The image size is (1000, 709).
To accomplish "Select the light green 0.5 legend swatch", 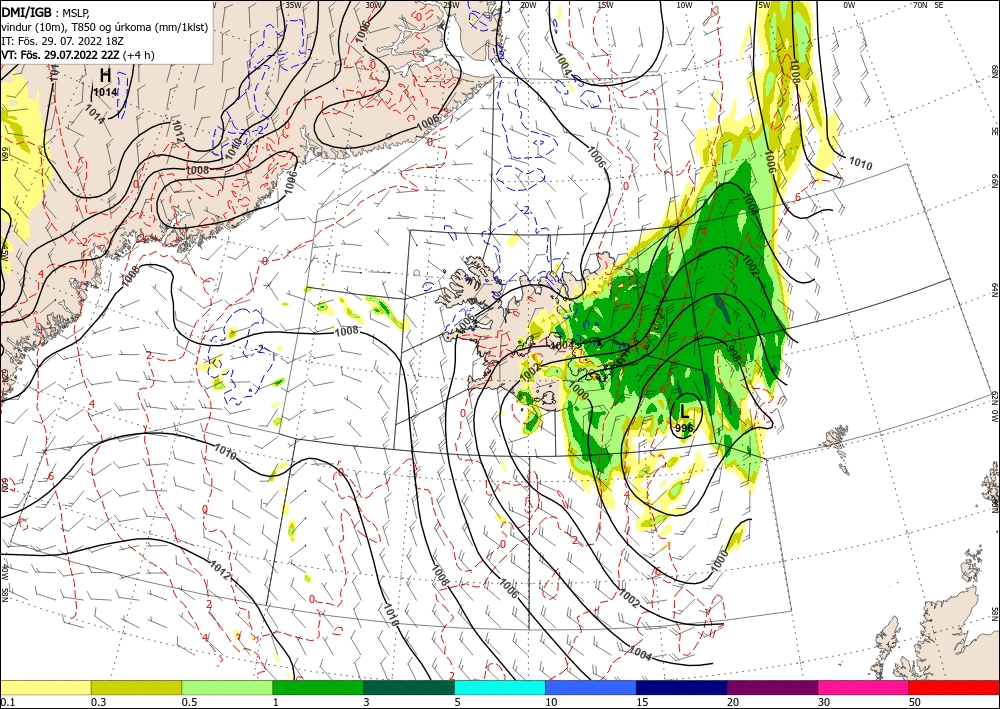I will coord(227,687).
